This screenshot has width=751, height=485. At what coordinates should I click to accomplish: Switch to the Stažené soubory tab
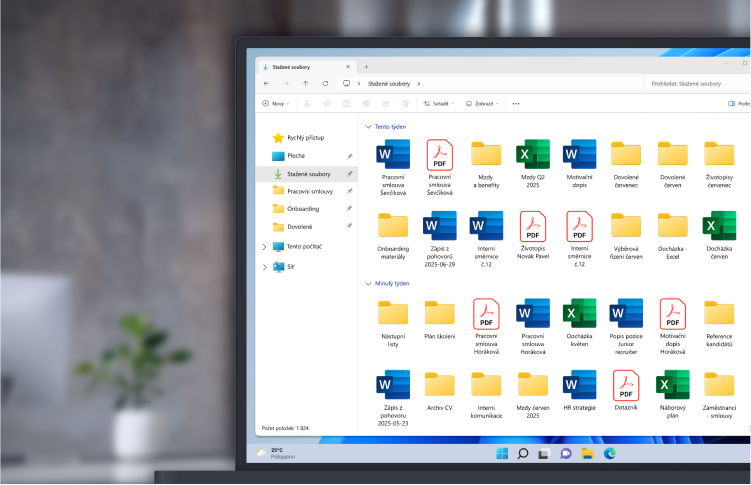coord(307,67)
